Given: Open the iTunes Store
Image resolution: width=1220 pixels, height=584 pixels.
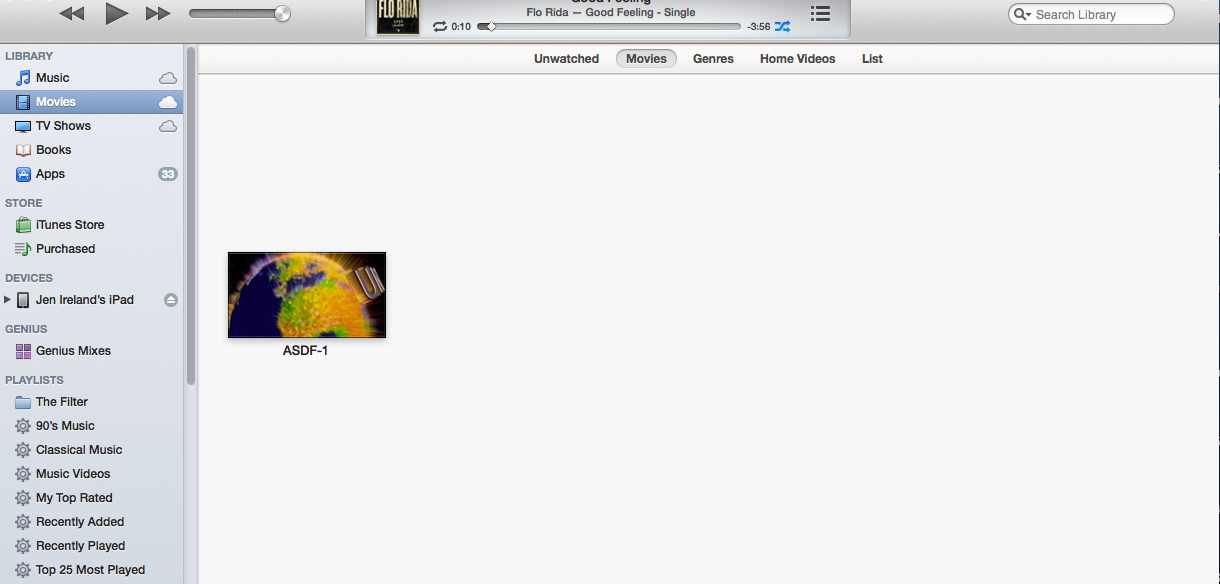Looking at the screenshot, I should 70,225.
